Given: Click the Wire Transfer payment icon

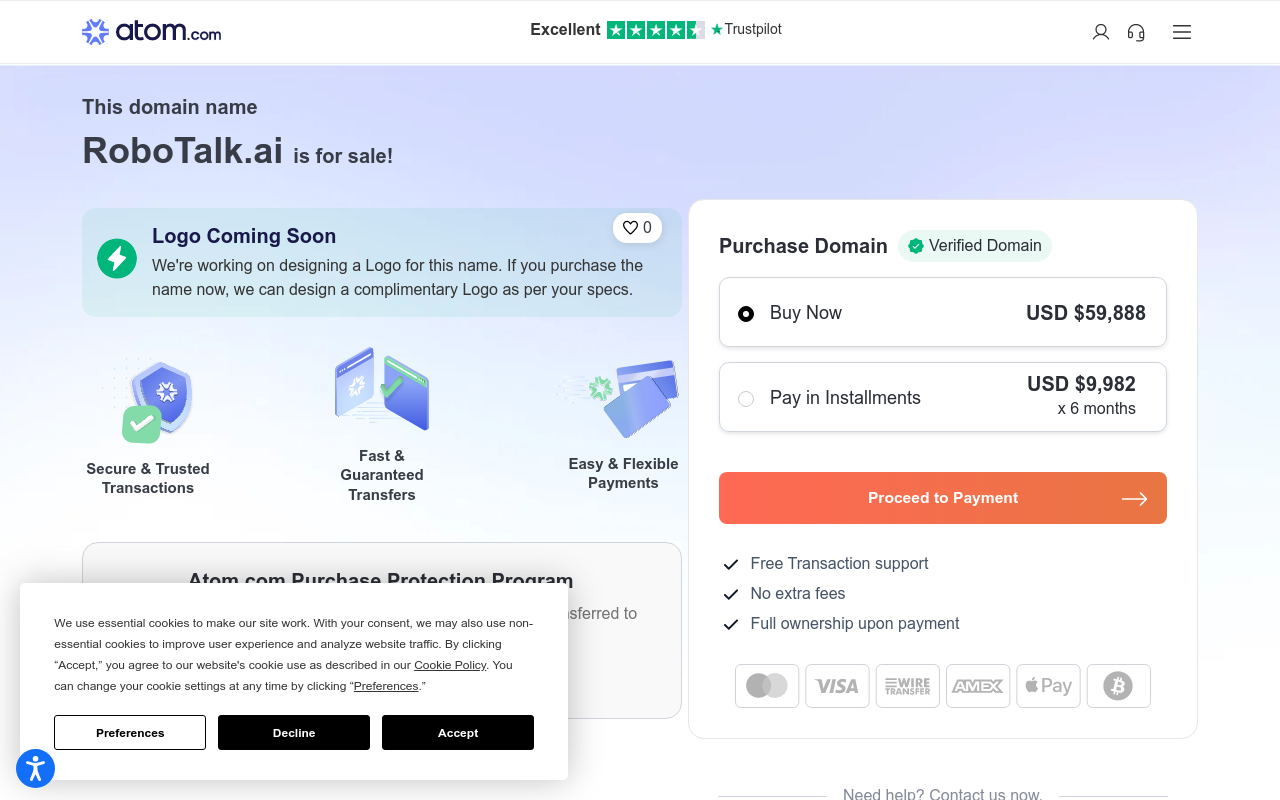Looking at the screenshot, I should pos(908,686).
